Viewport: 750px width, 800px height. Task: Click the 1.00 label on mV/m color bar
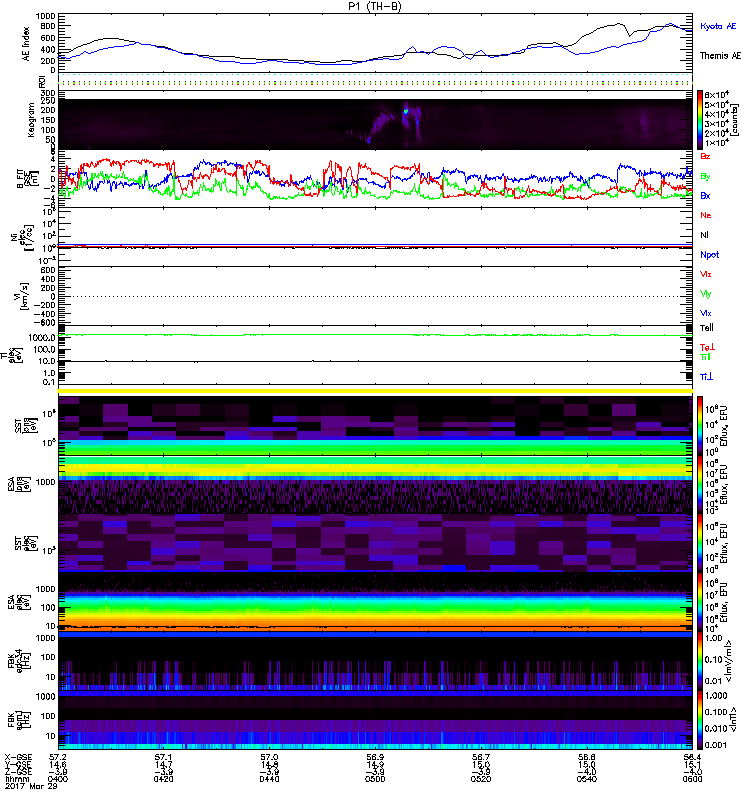click(x=713, y=638)
